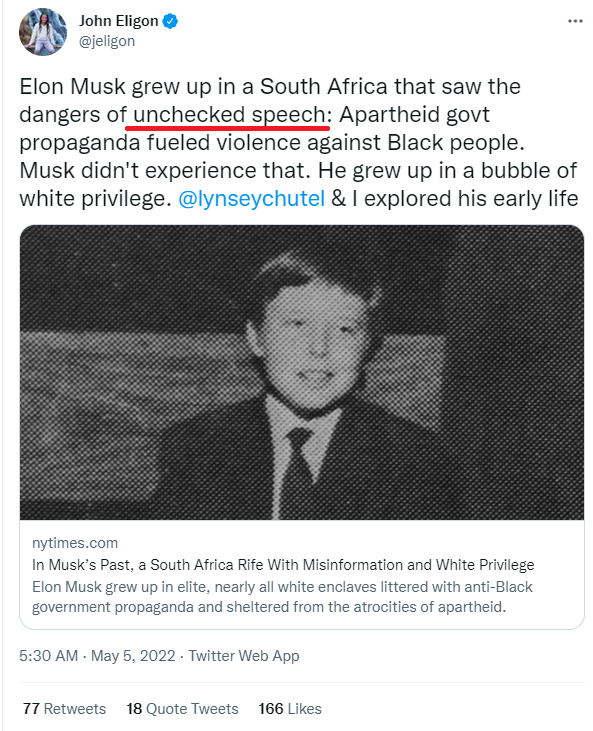Open the three-dot more options menu
The image size is (593, 731).
click(575, 21)
